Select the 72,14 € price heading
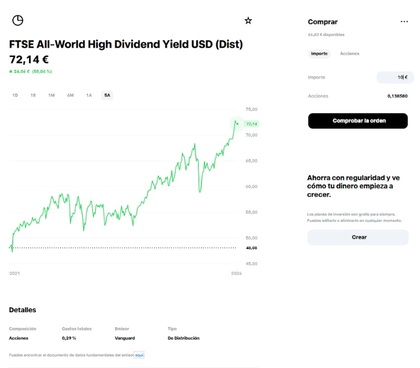 (x=29, y=60)
